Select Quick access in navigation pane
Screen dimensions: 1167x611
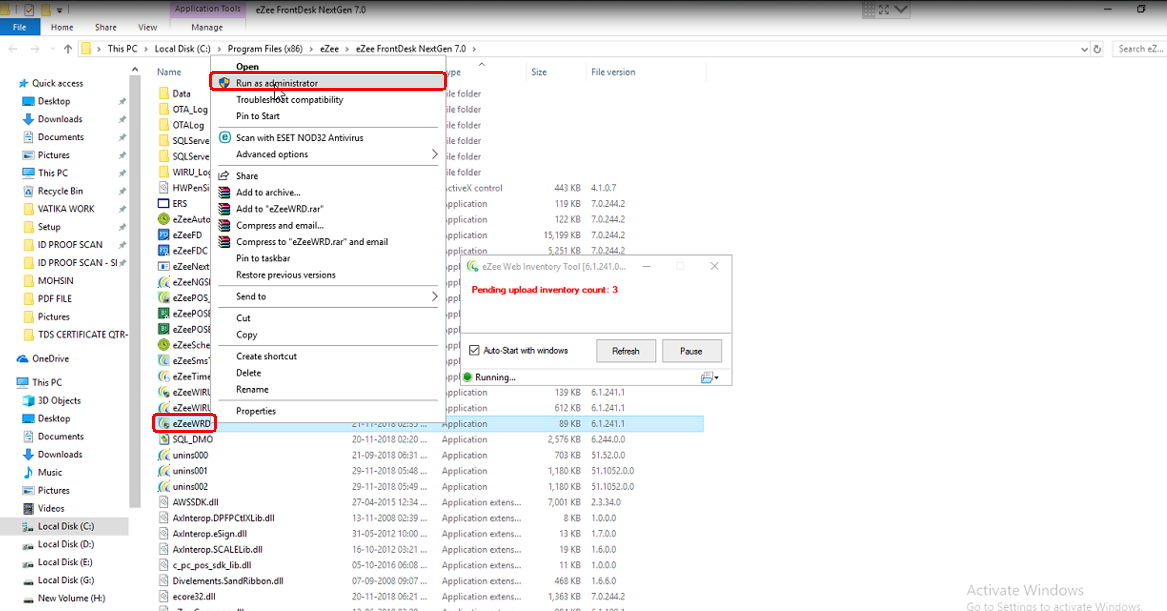(57, 83)
